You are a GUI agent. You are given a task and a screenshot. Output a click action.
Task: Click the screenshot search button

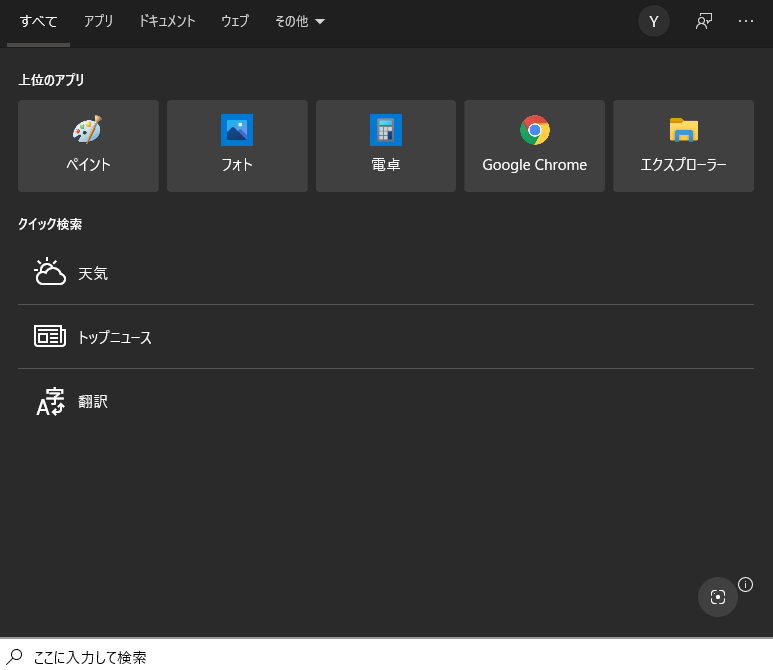(x=718, y=597)
